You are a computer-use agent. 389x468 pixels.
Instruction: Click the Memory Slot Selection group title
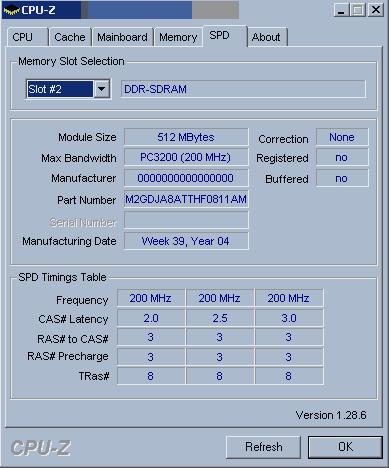coord(71,61)
